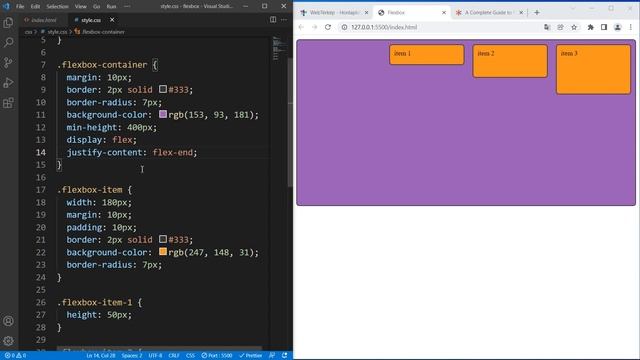Open the Go menu
The image size is (640, 360).
(96, 7)
